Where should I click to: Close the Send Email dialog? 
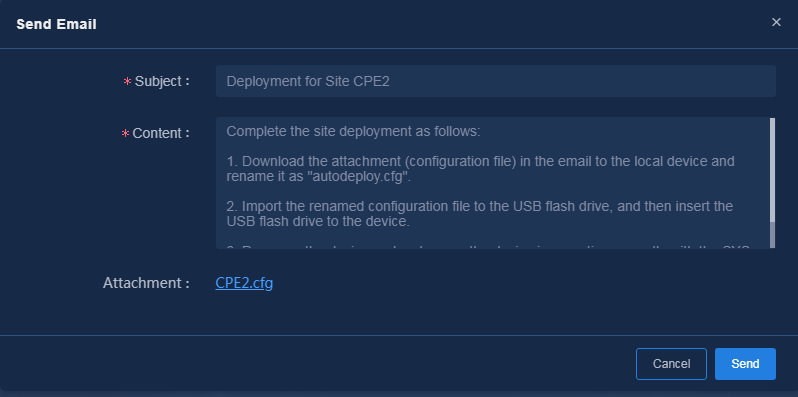(x=776, y=22)
